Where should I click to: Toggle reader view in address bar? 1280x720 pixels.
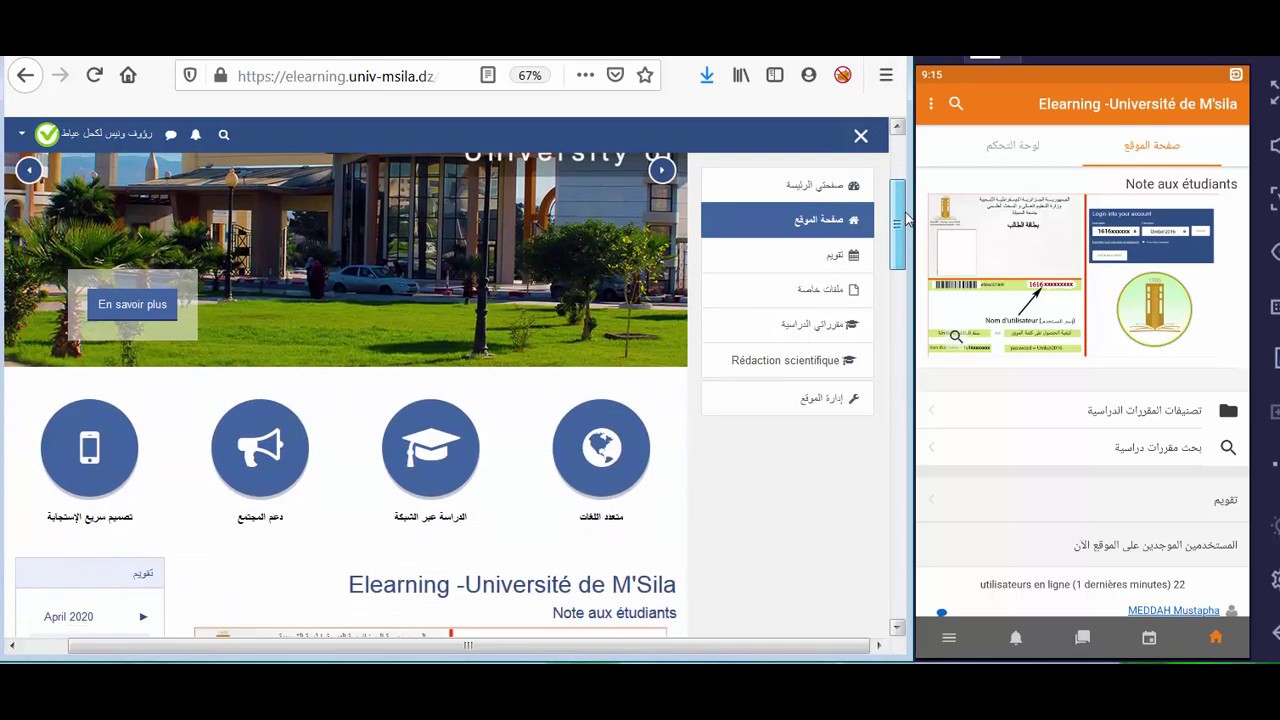coord(488,75)
